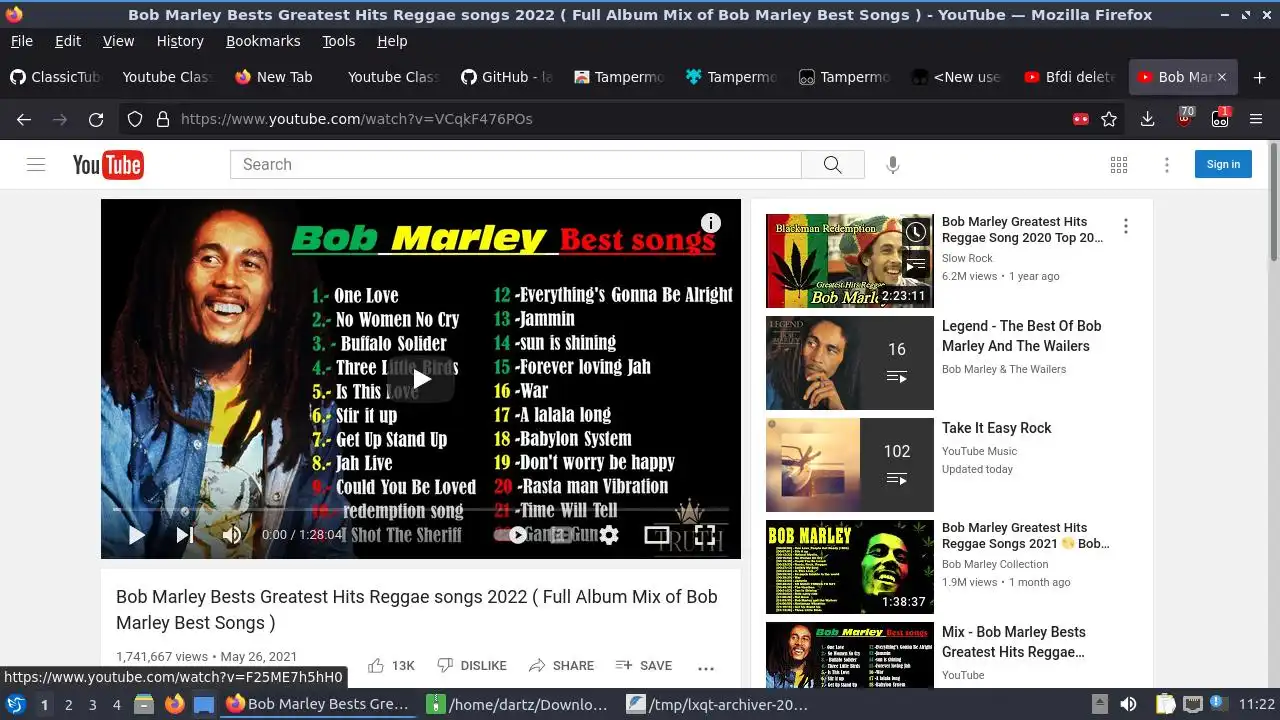Open the File menu
This screenshot has height=720, width=1280.
point(21,41)
